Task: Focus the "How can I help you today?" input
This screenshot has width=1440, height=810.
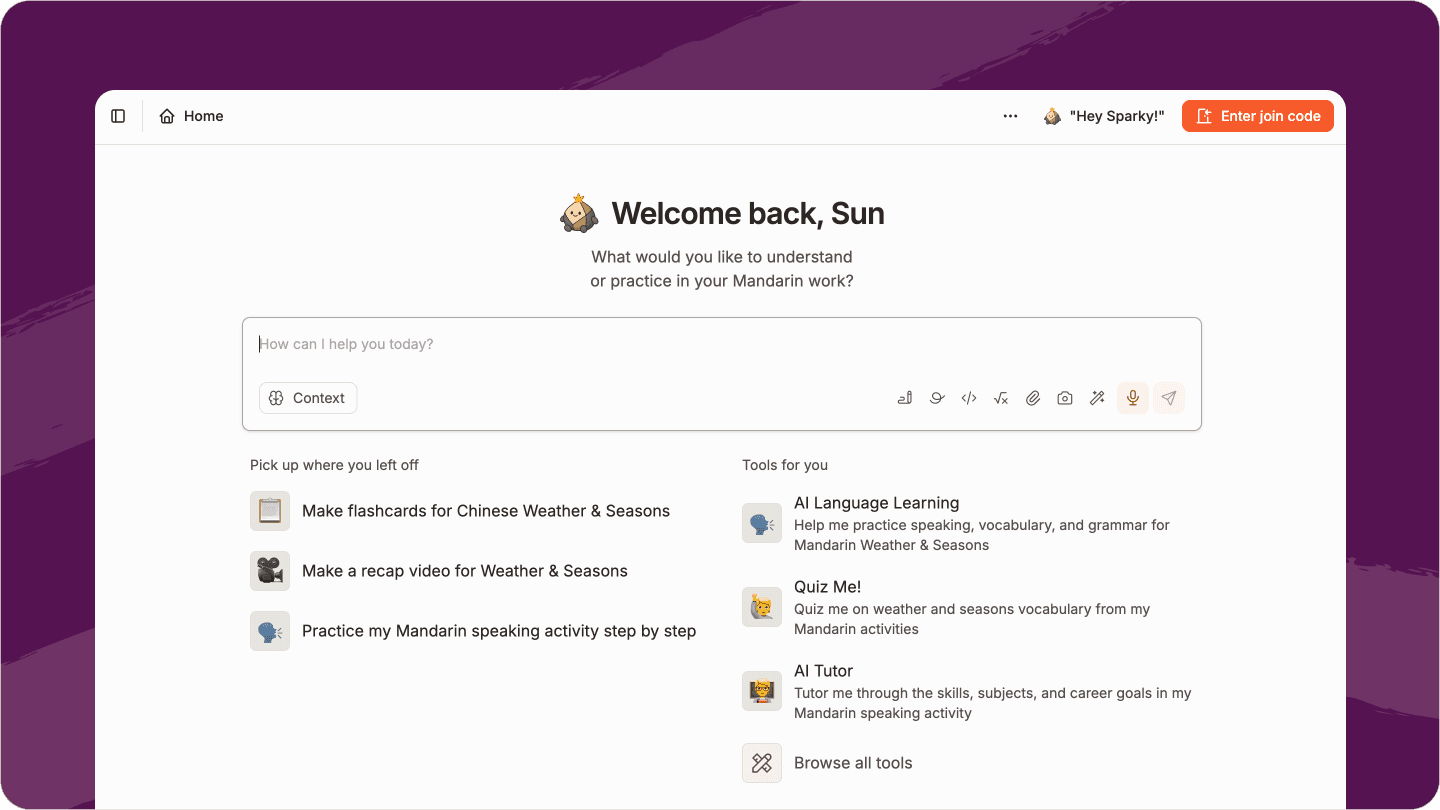Action: [x=721, y=344]
